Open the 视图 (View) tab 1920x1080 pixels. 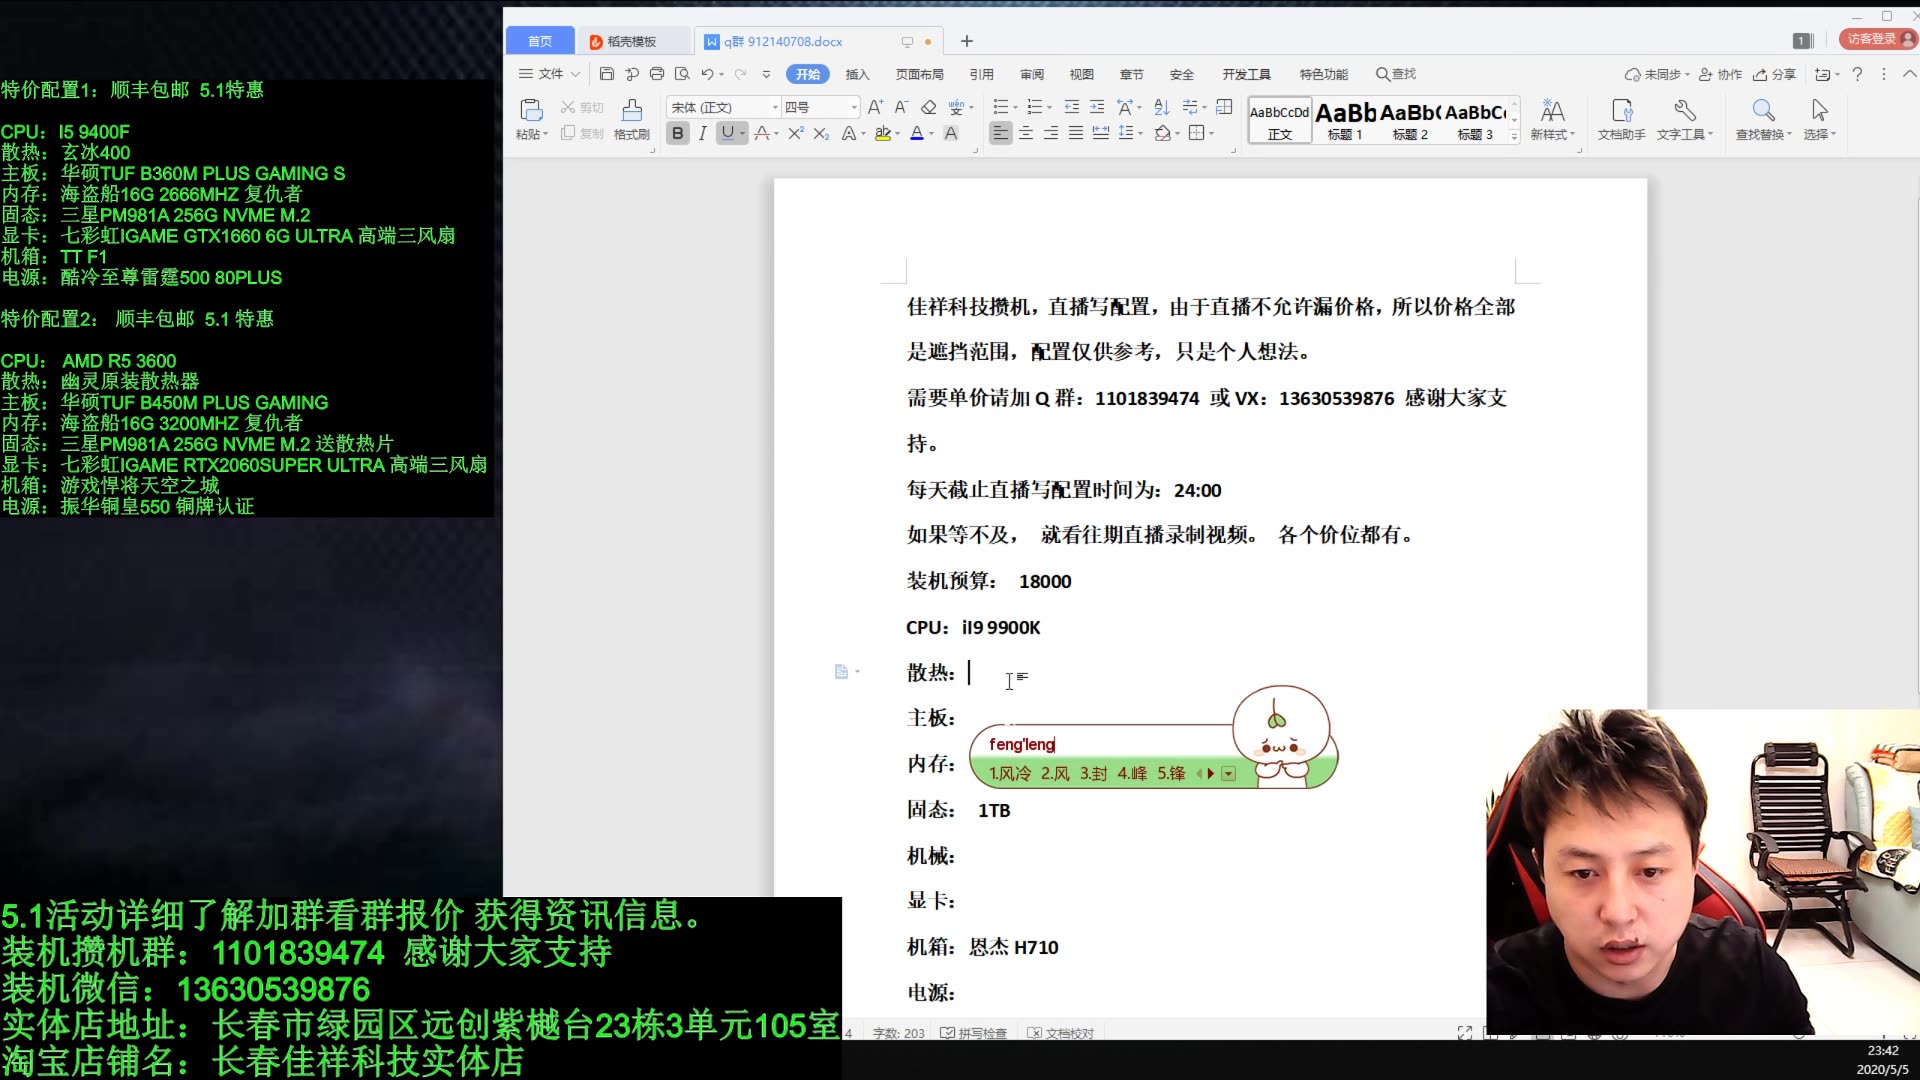(x=1081, y=74)
